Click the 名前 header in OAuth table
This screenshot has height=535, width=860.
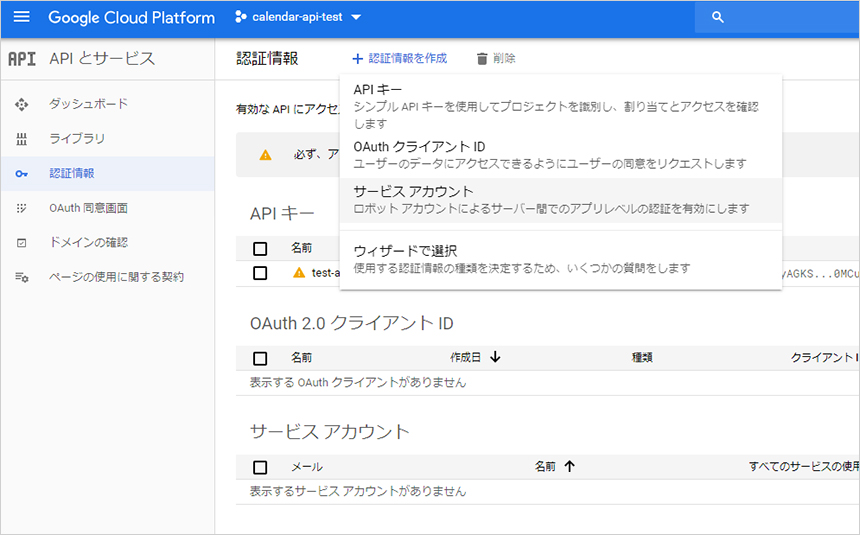tap(302, 358)
